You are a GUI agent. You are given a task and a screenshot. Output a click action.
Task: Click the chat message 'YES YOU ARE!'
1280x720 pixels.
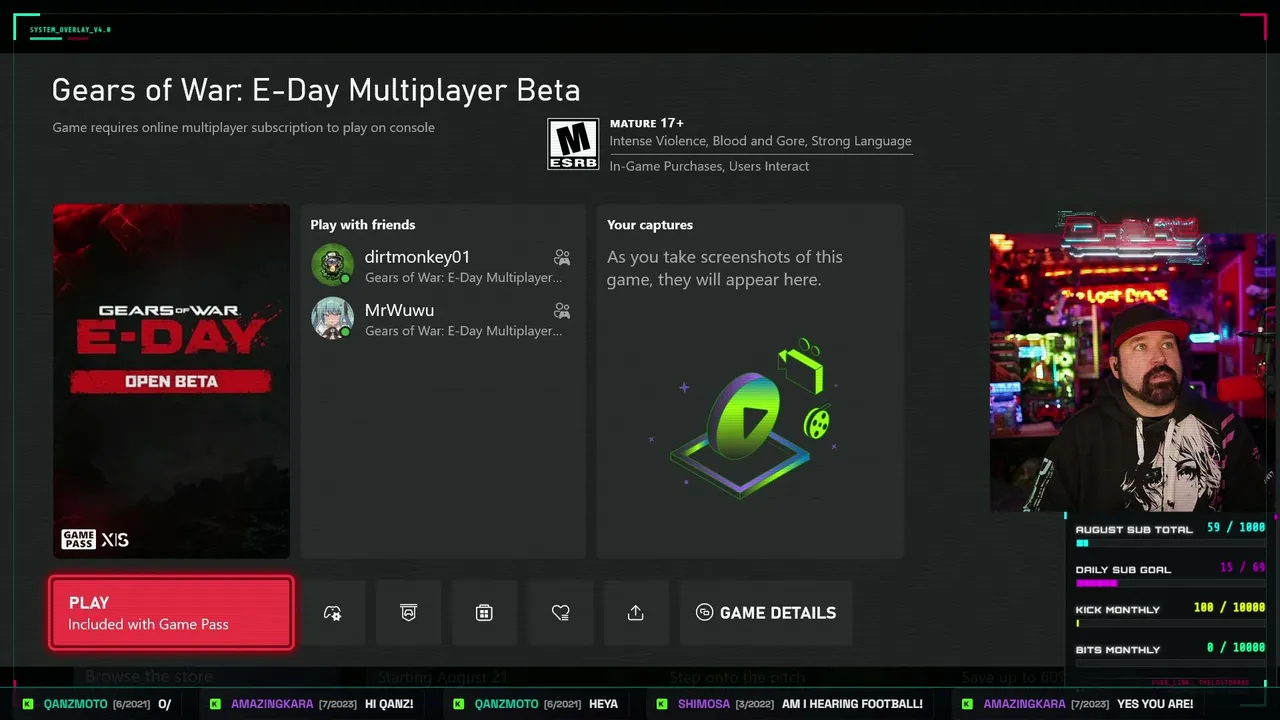1155,704
